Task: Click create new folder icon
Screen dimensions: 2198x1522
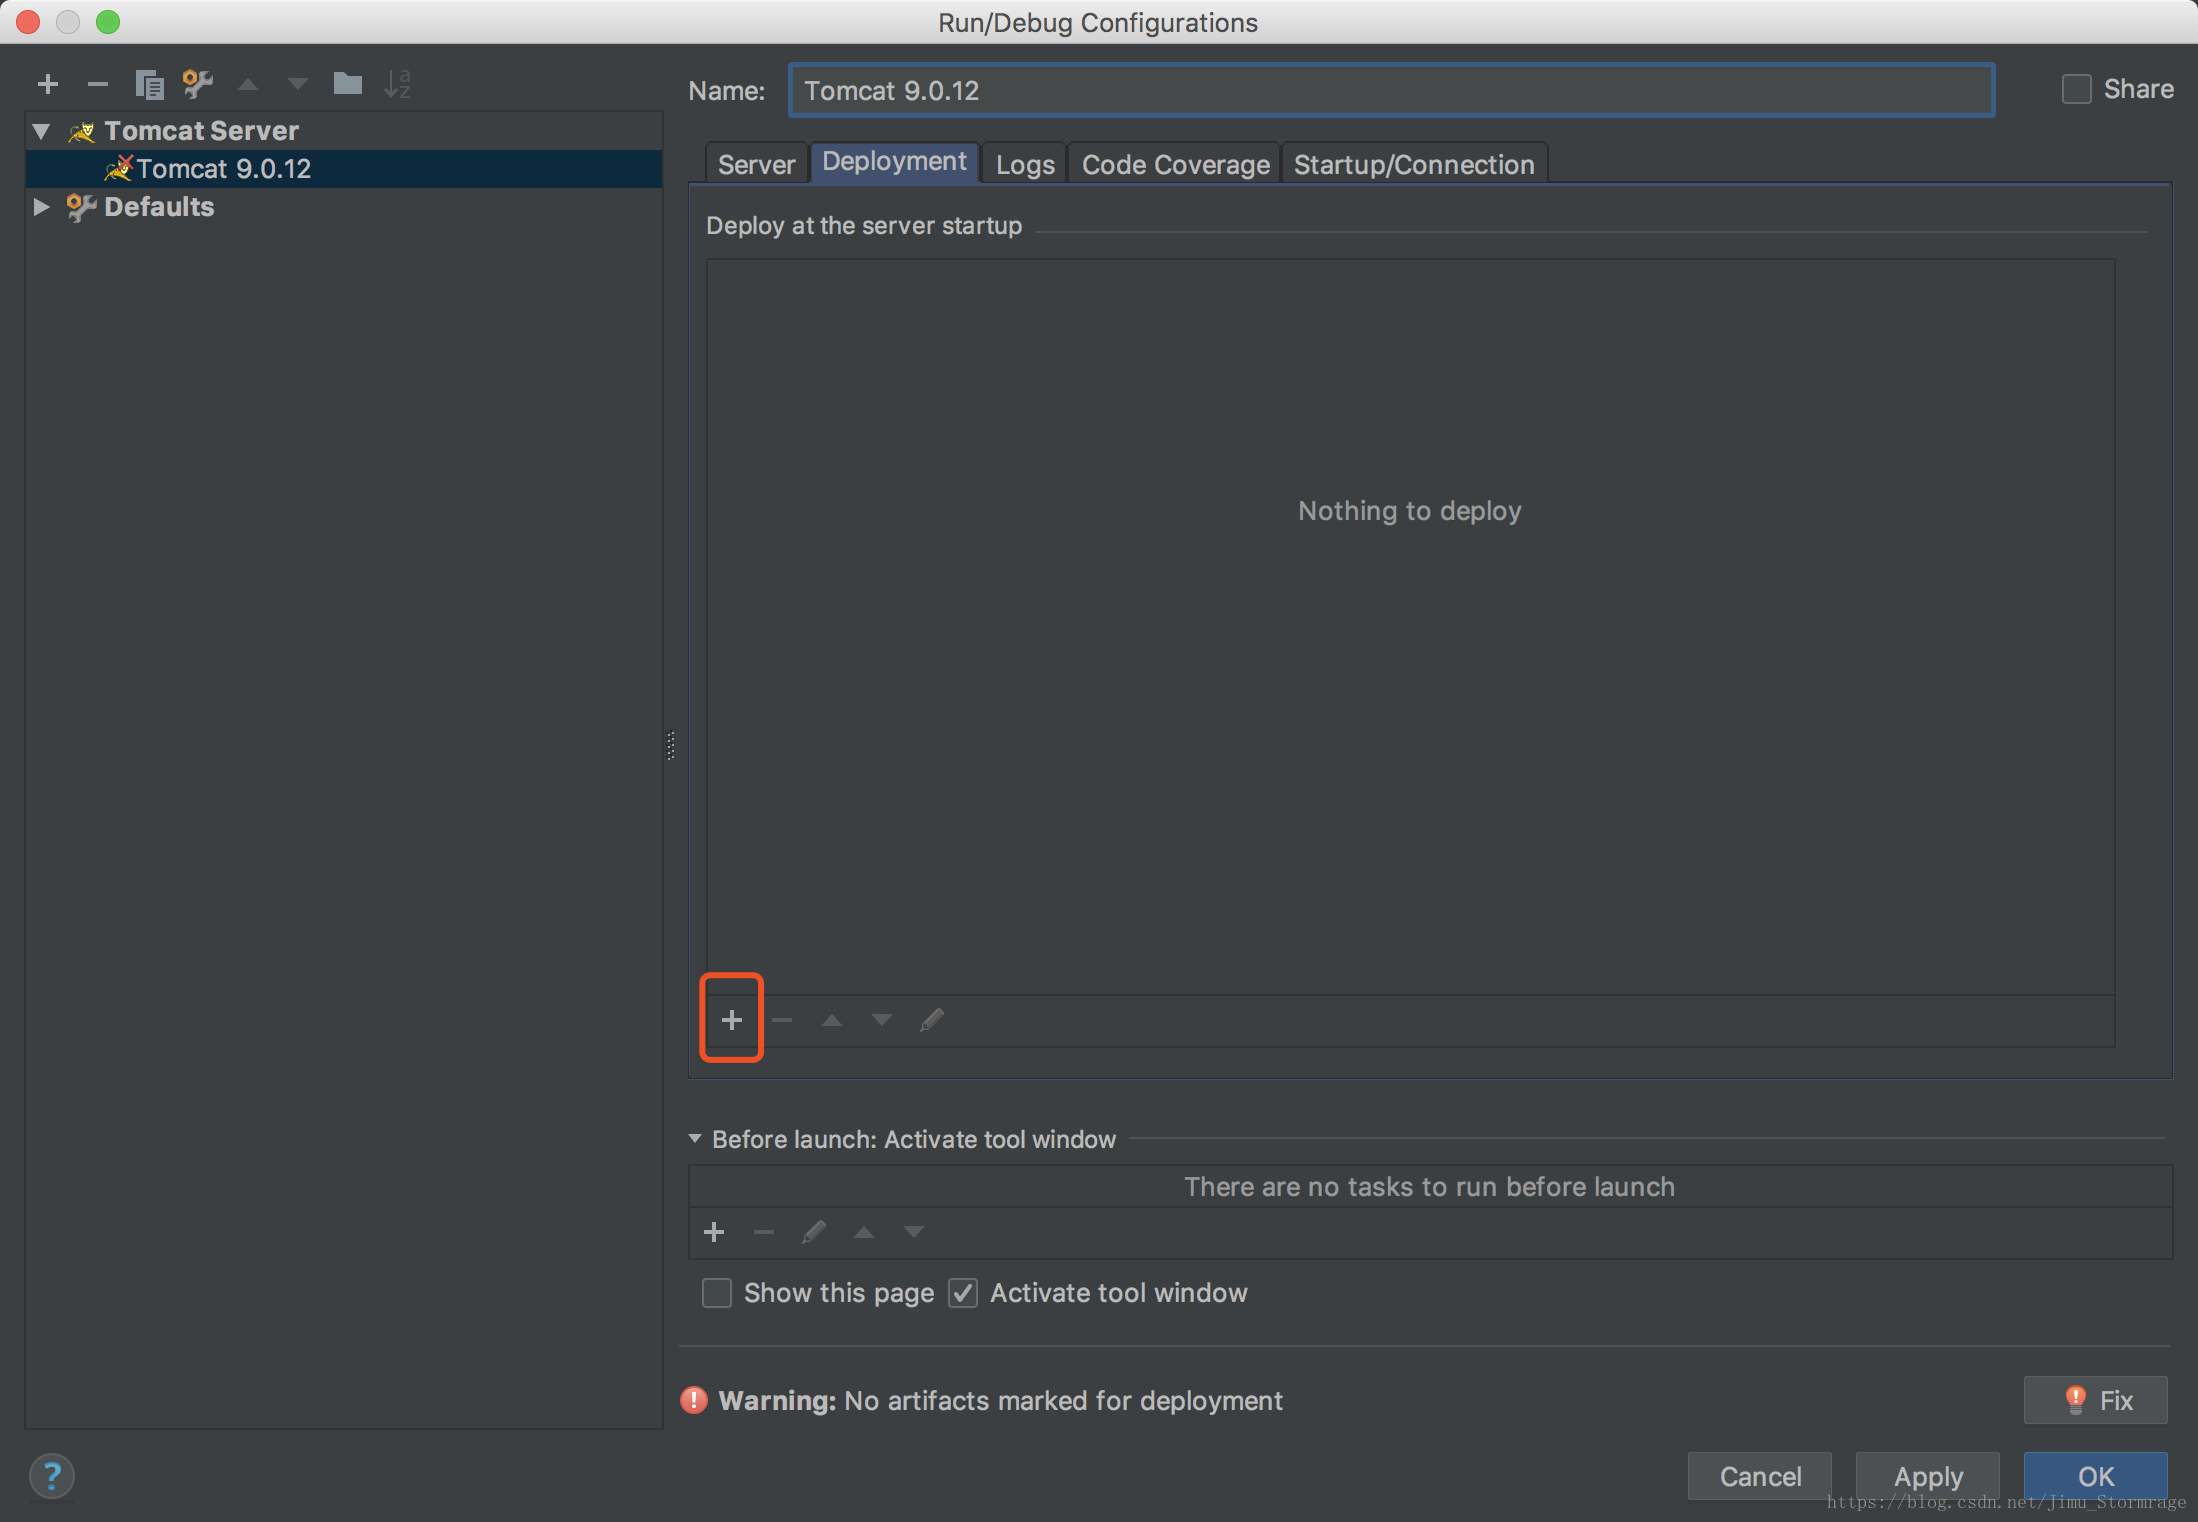Action: 347,84
